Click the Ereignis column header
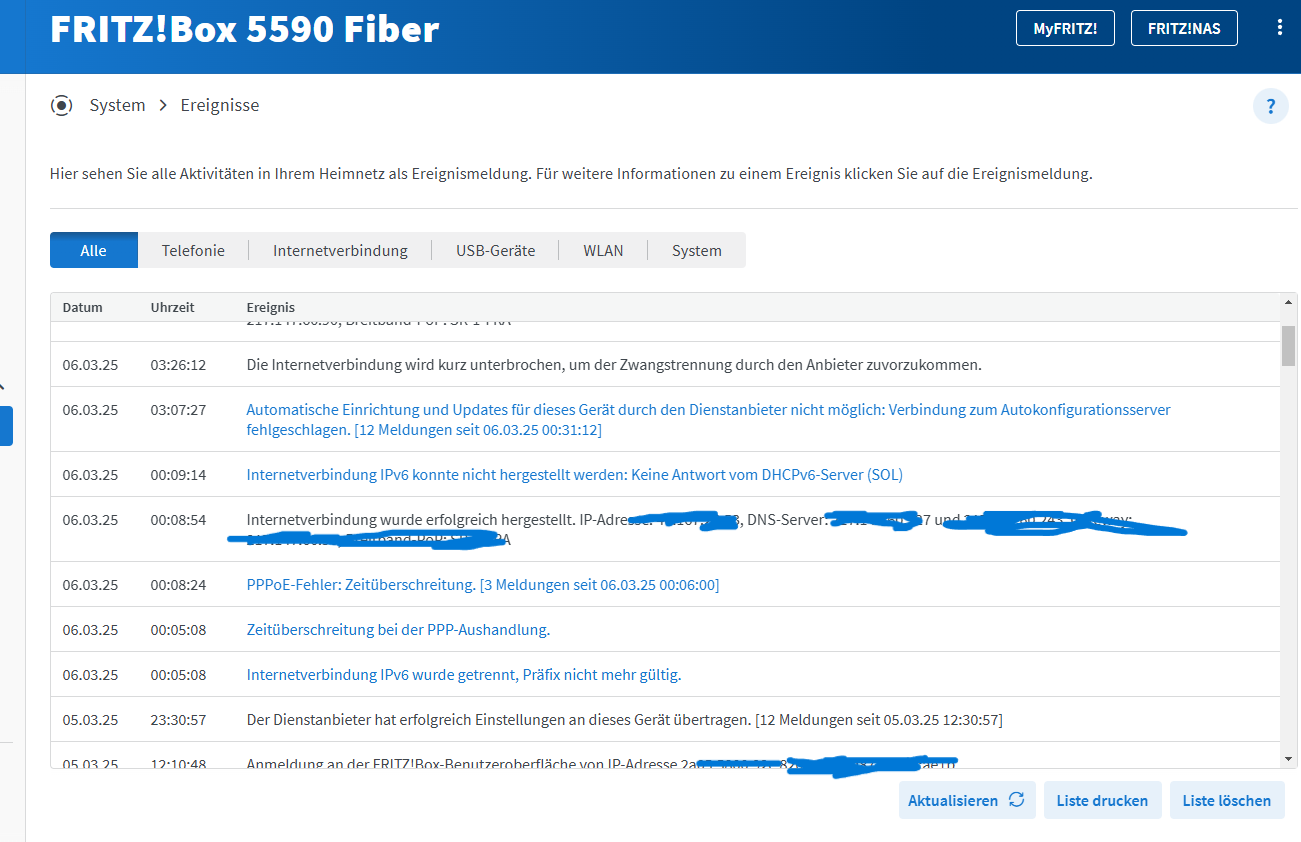The height and width of the screenshot is (842, 1301). tap(271, 307)
